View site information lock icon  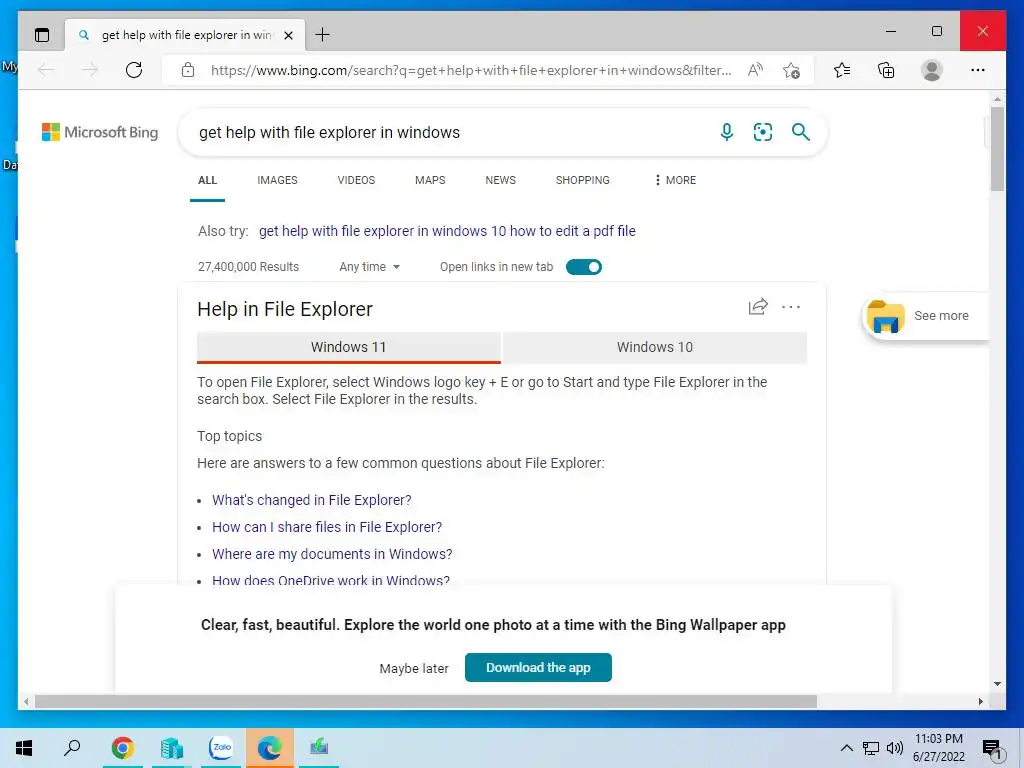(x=188, y=70)
